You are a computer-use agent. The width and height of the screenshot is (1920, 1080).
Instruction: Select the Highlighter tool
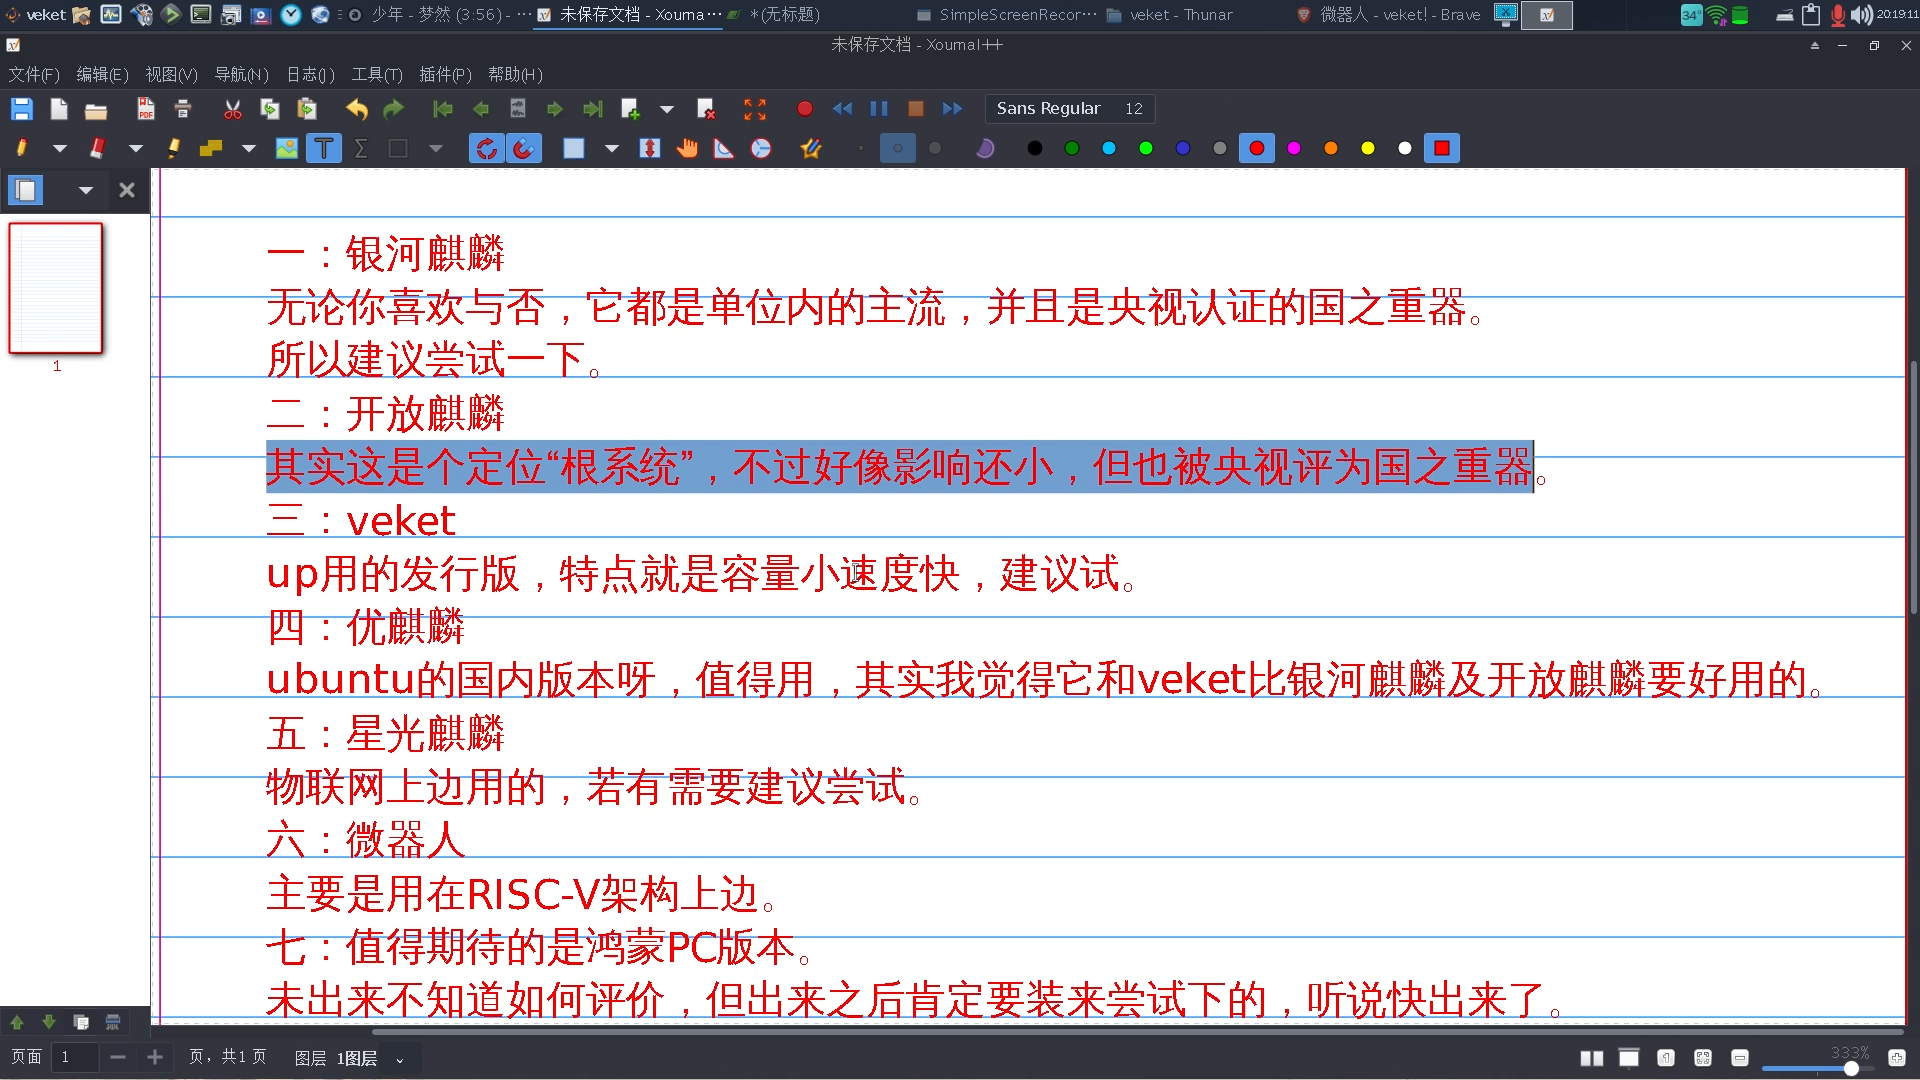point(173,149)
